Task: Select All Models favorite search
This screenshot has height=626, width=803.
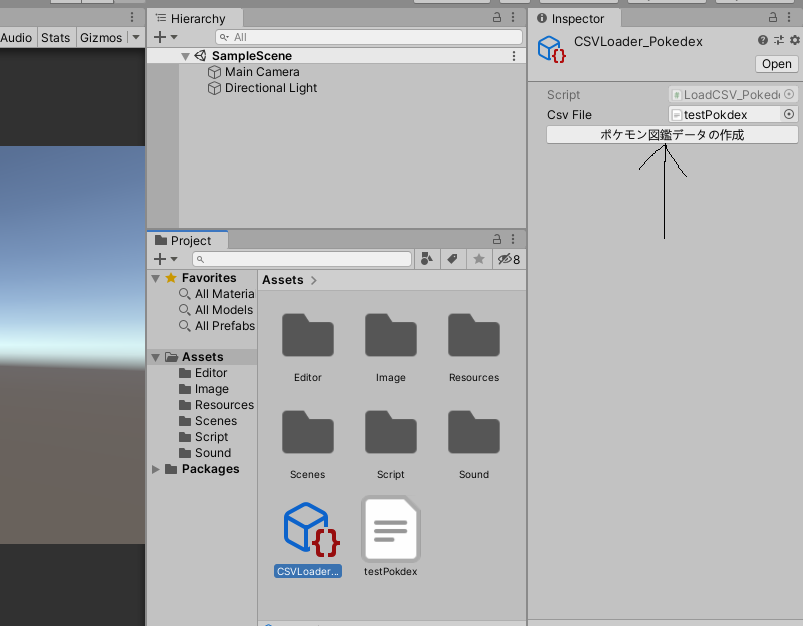Action: coord(216,309)
